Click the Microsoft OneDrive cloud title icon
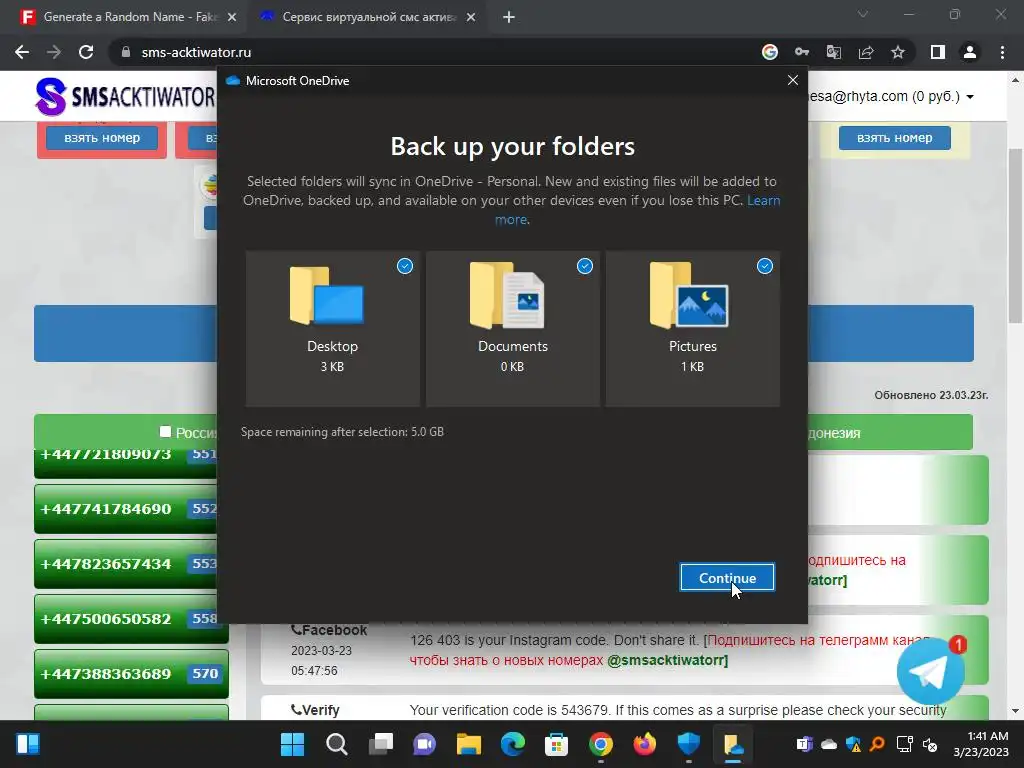Viewport: 1024px width, 768px height. (x=232, y=80)
